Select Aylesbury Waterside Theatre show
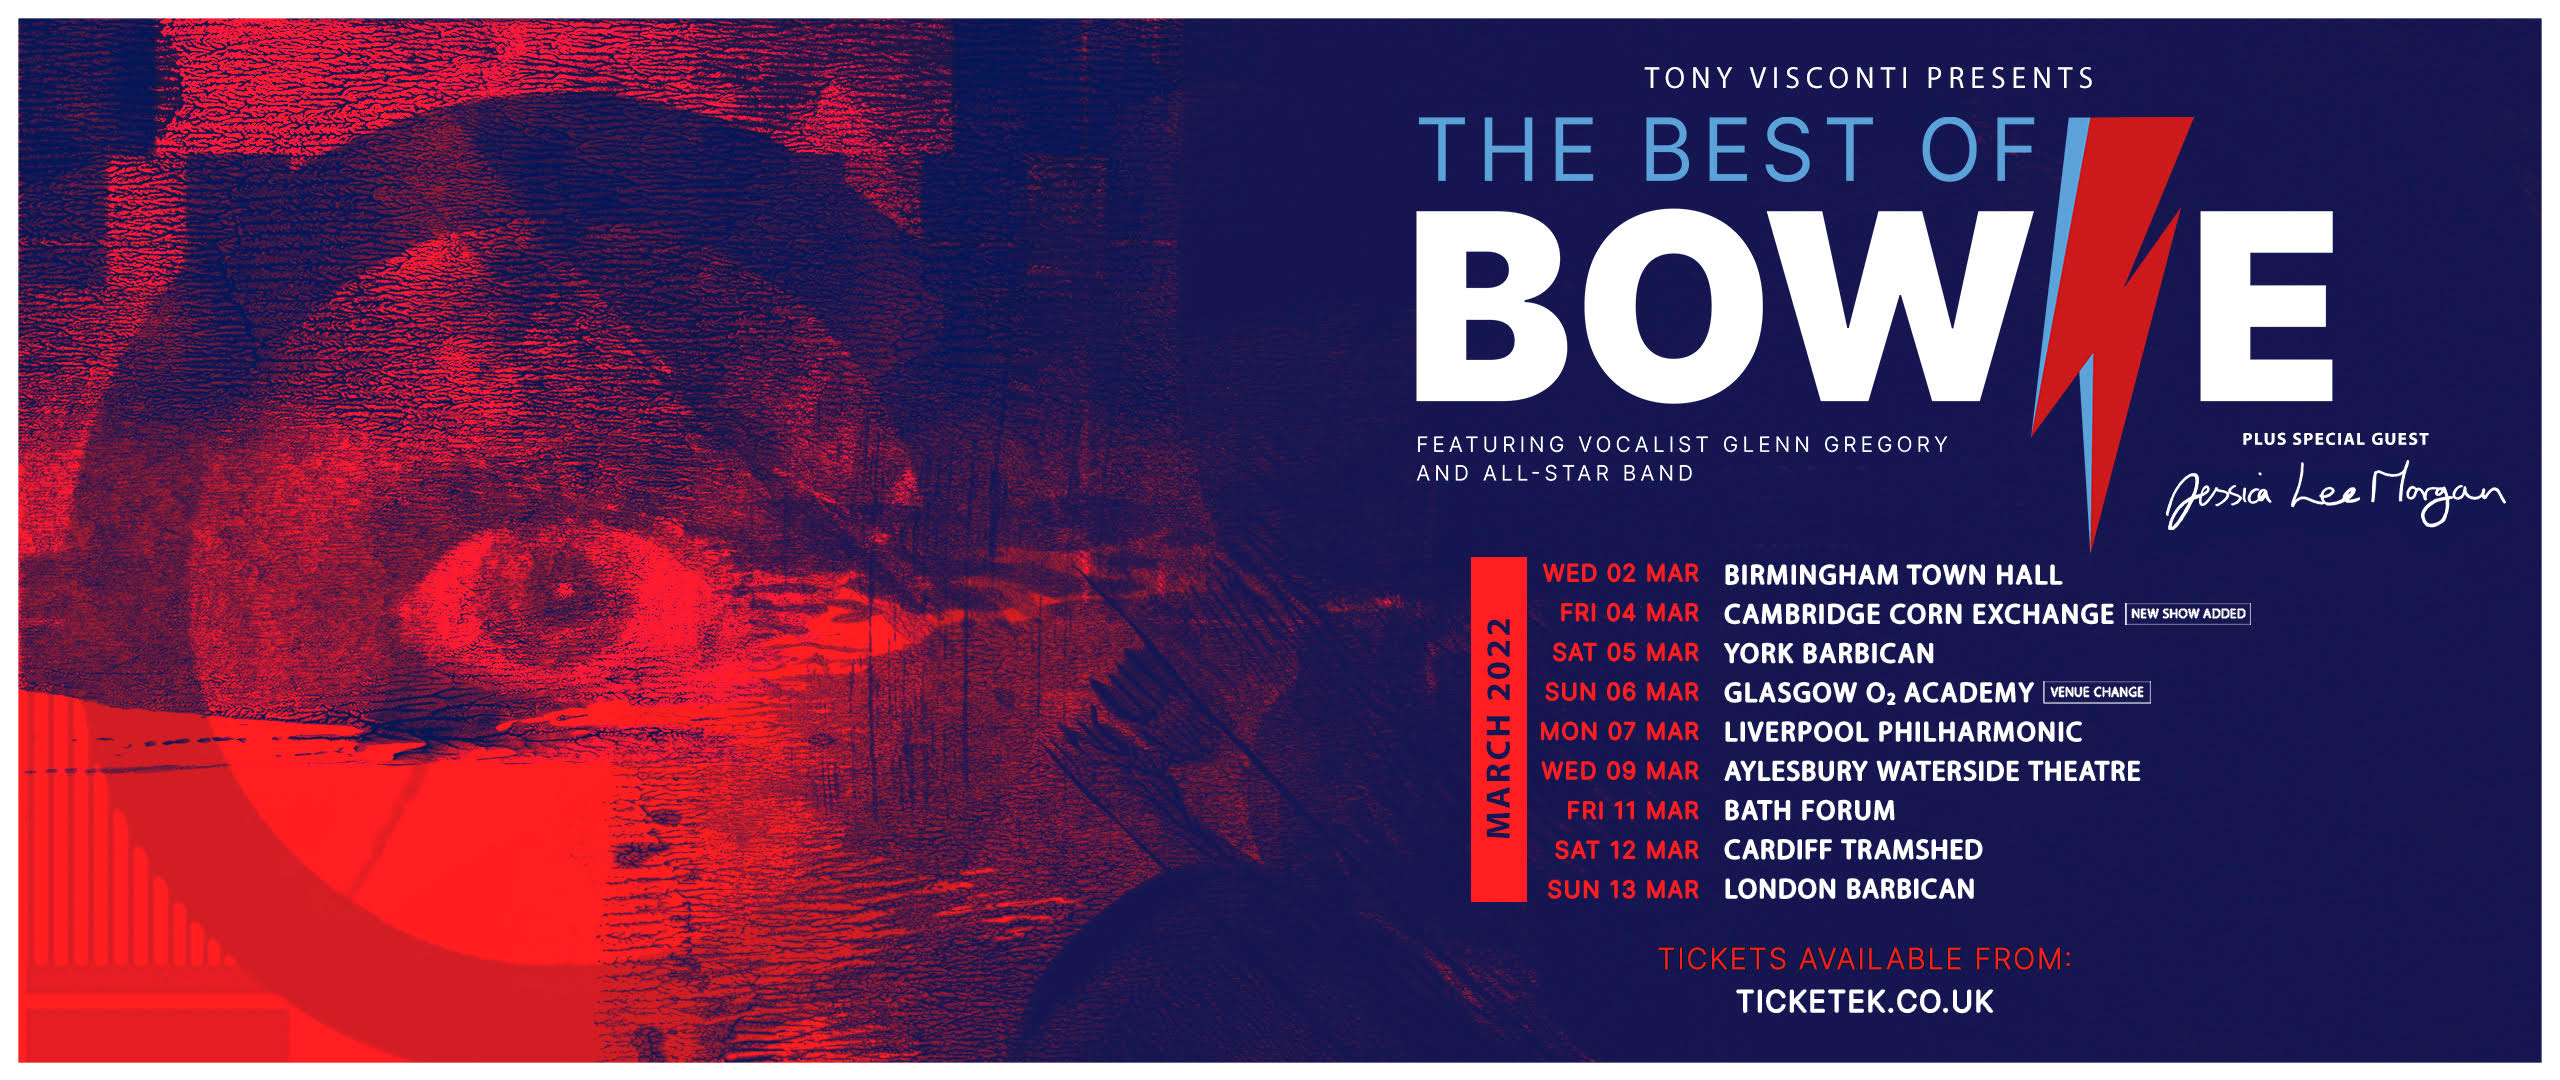This screenshot has height=1080, width=2560. pyautogui.click(x=1841, y=771)
